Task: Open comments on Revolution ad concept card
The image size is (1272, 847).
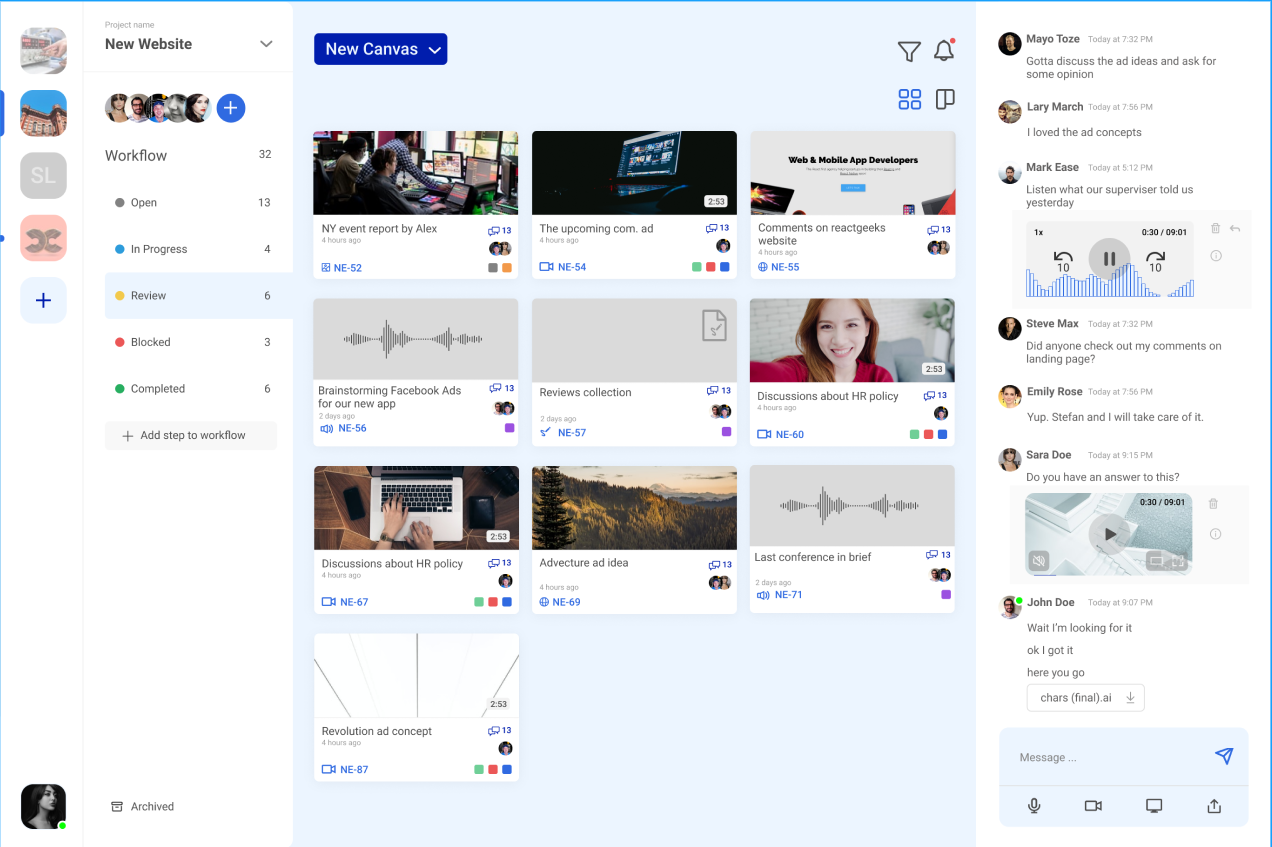Action: pyautogui.click(x=500, y=731)
